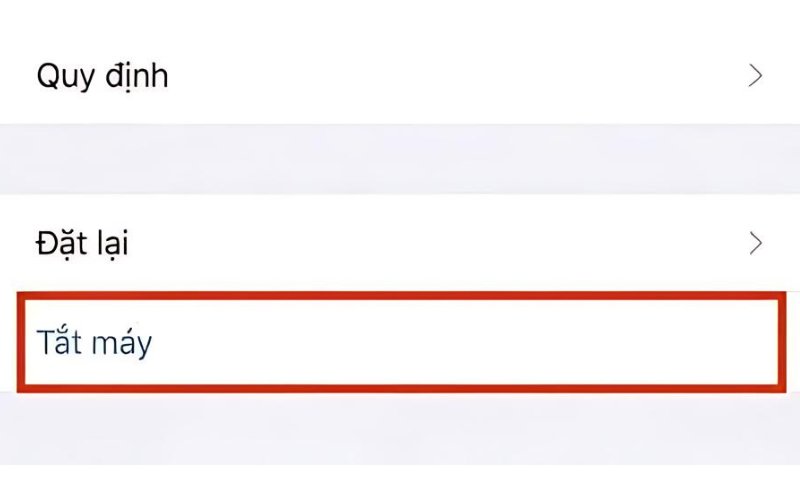Hit the disclosure indicator on Quy định row
Screen dimensions: 800x500
(x=756, y=76)
